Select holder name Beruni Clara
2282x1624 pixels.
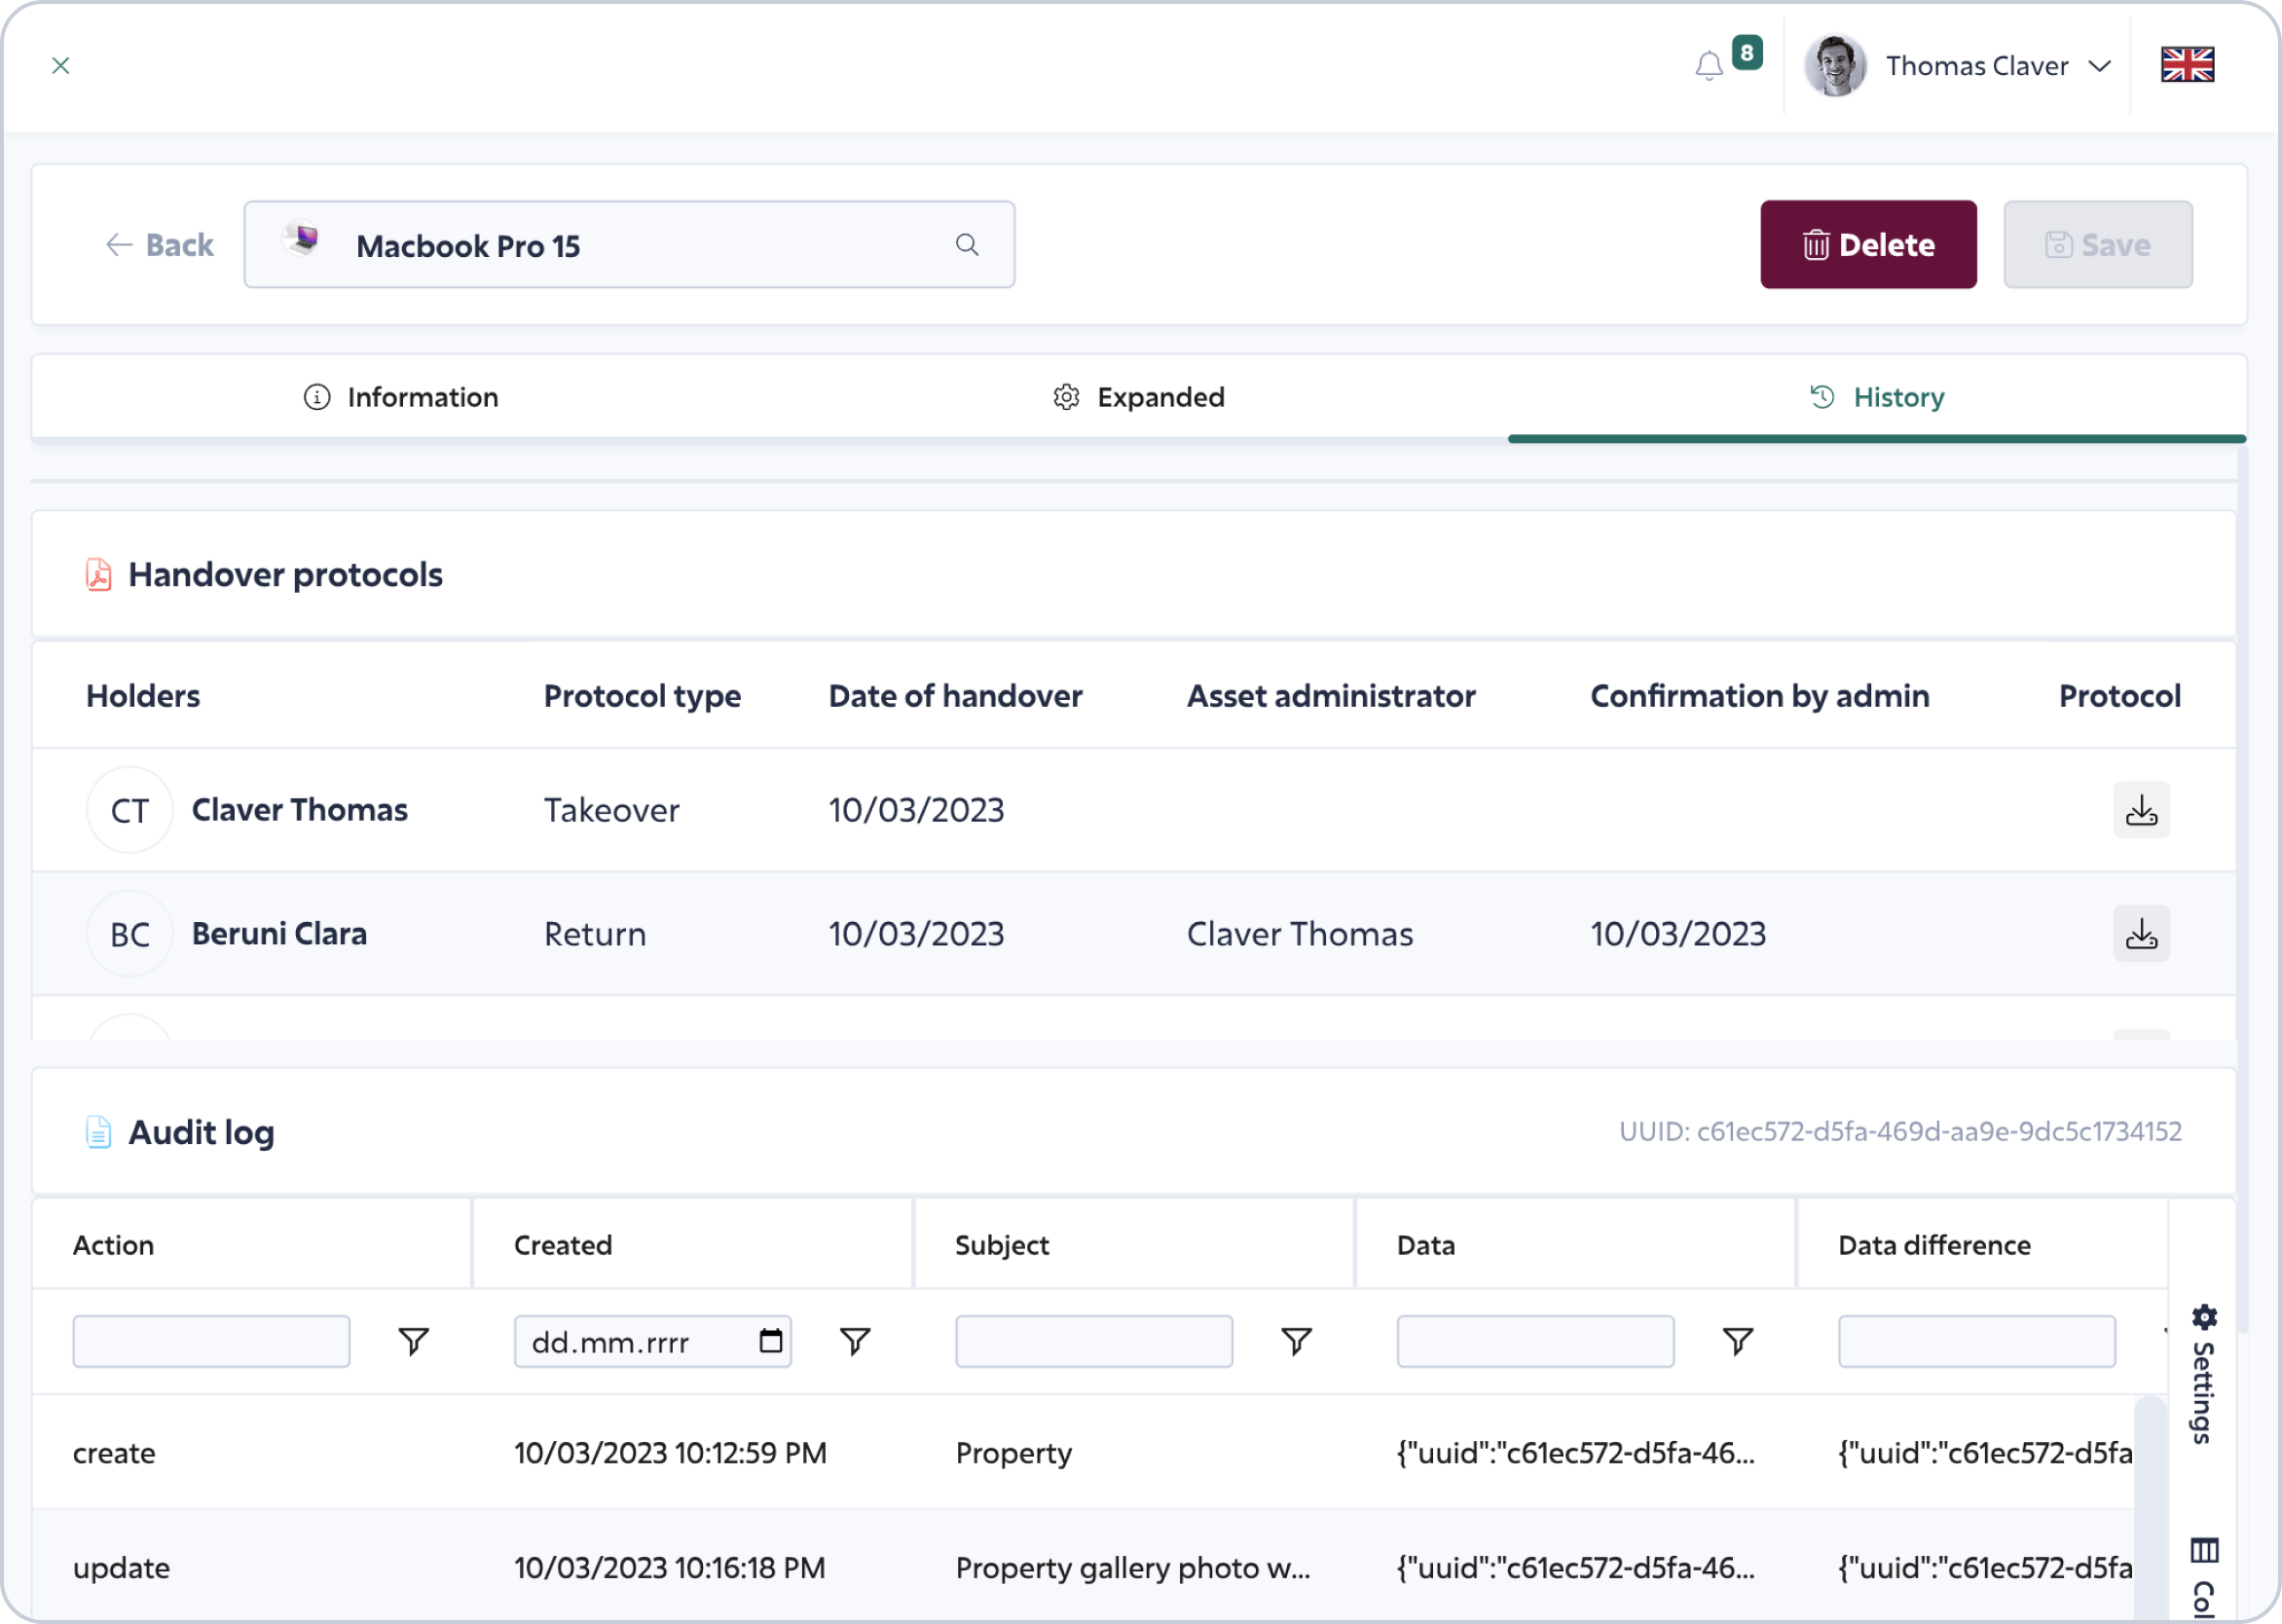tap(279, 933)
